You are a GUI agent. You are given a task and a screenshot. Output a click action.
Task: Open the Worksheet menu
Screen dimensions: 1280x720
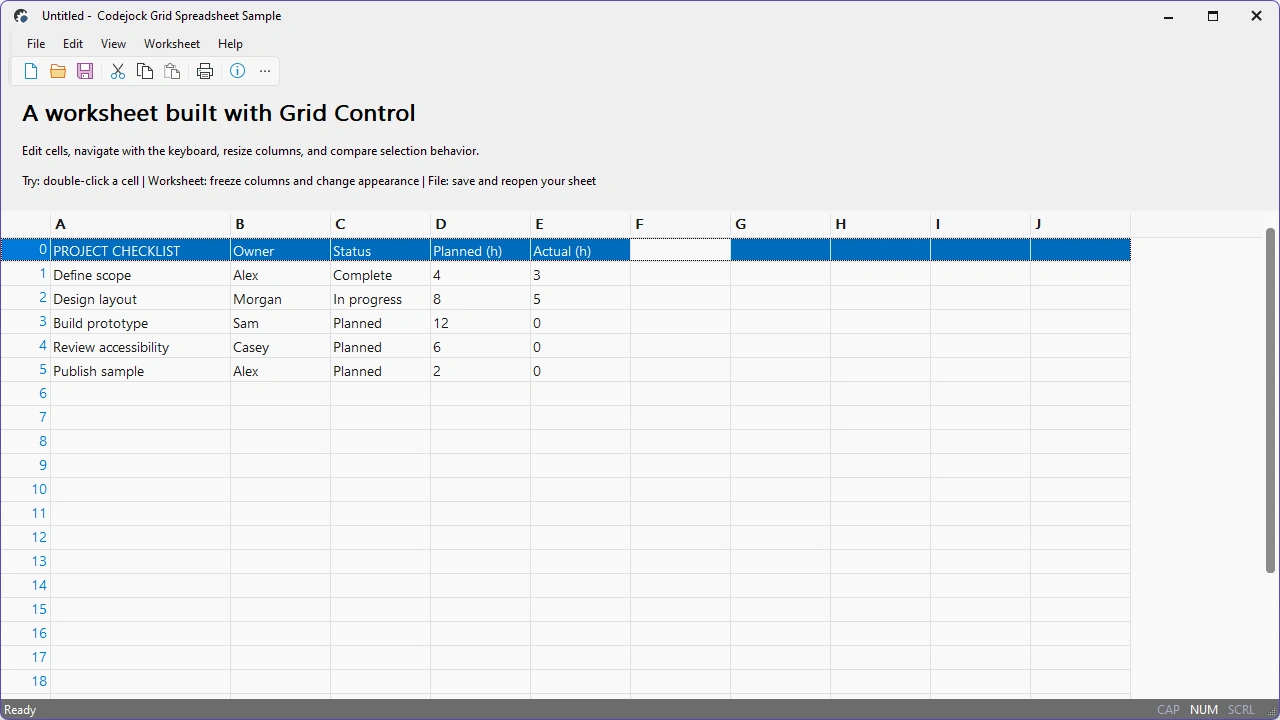(x=172, y=44)
